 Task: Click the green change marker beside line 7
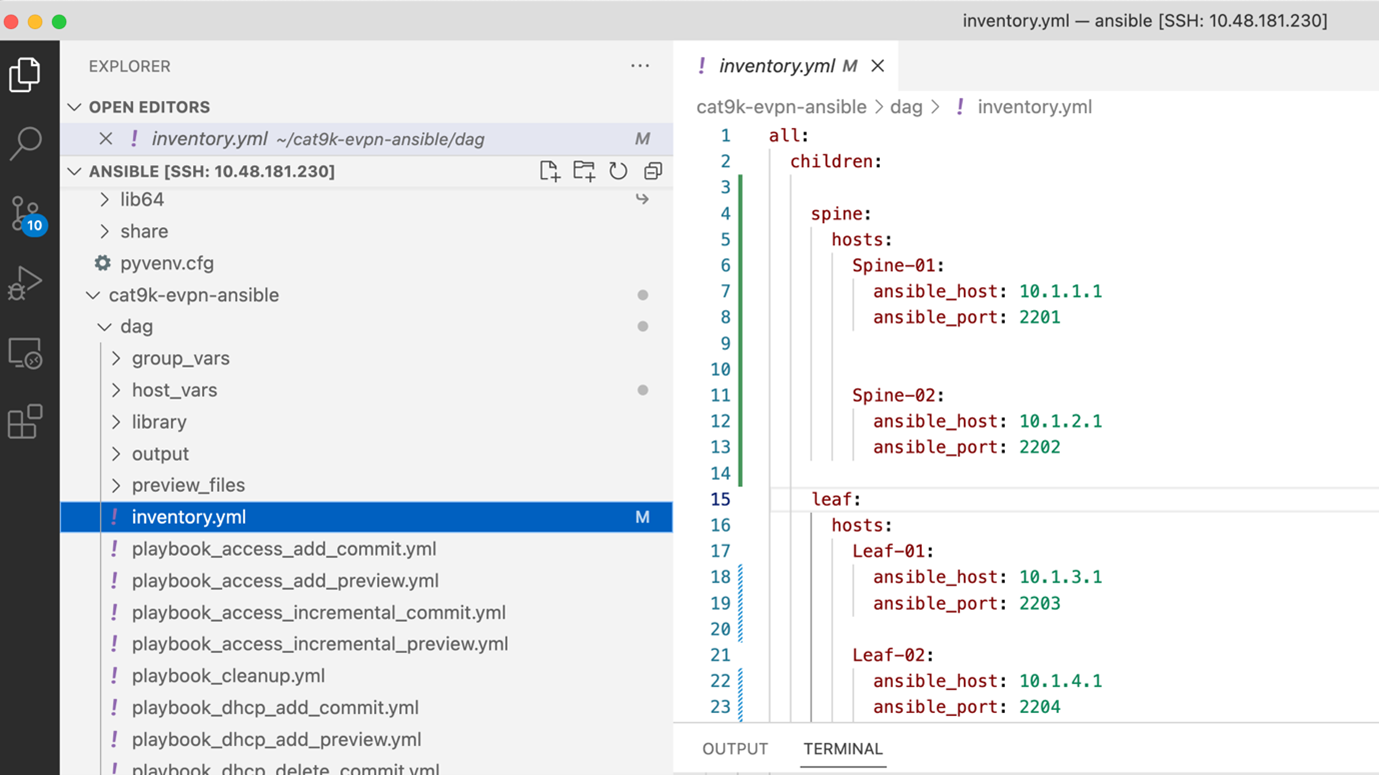click(x=740, y=291)
